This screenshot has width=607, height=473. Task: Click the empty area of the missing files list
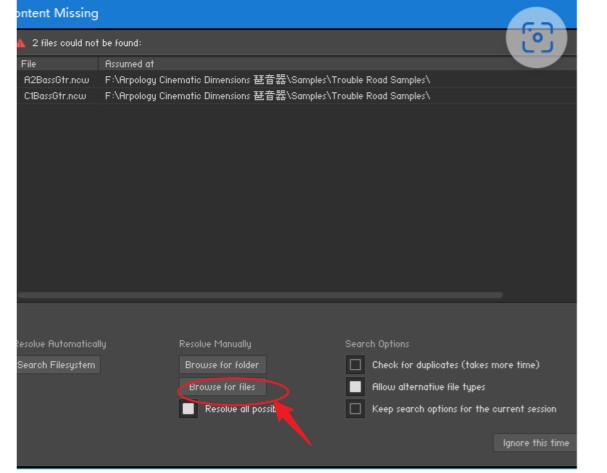point(300,200)
